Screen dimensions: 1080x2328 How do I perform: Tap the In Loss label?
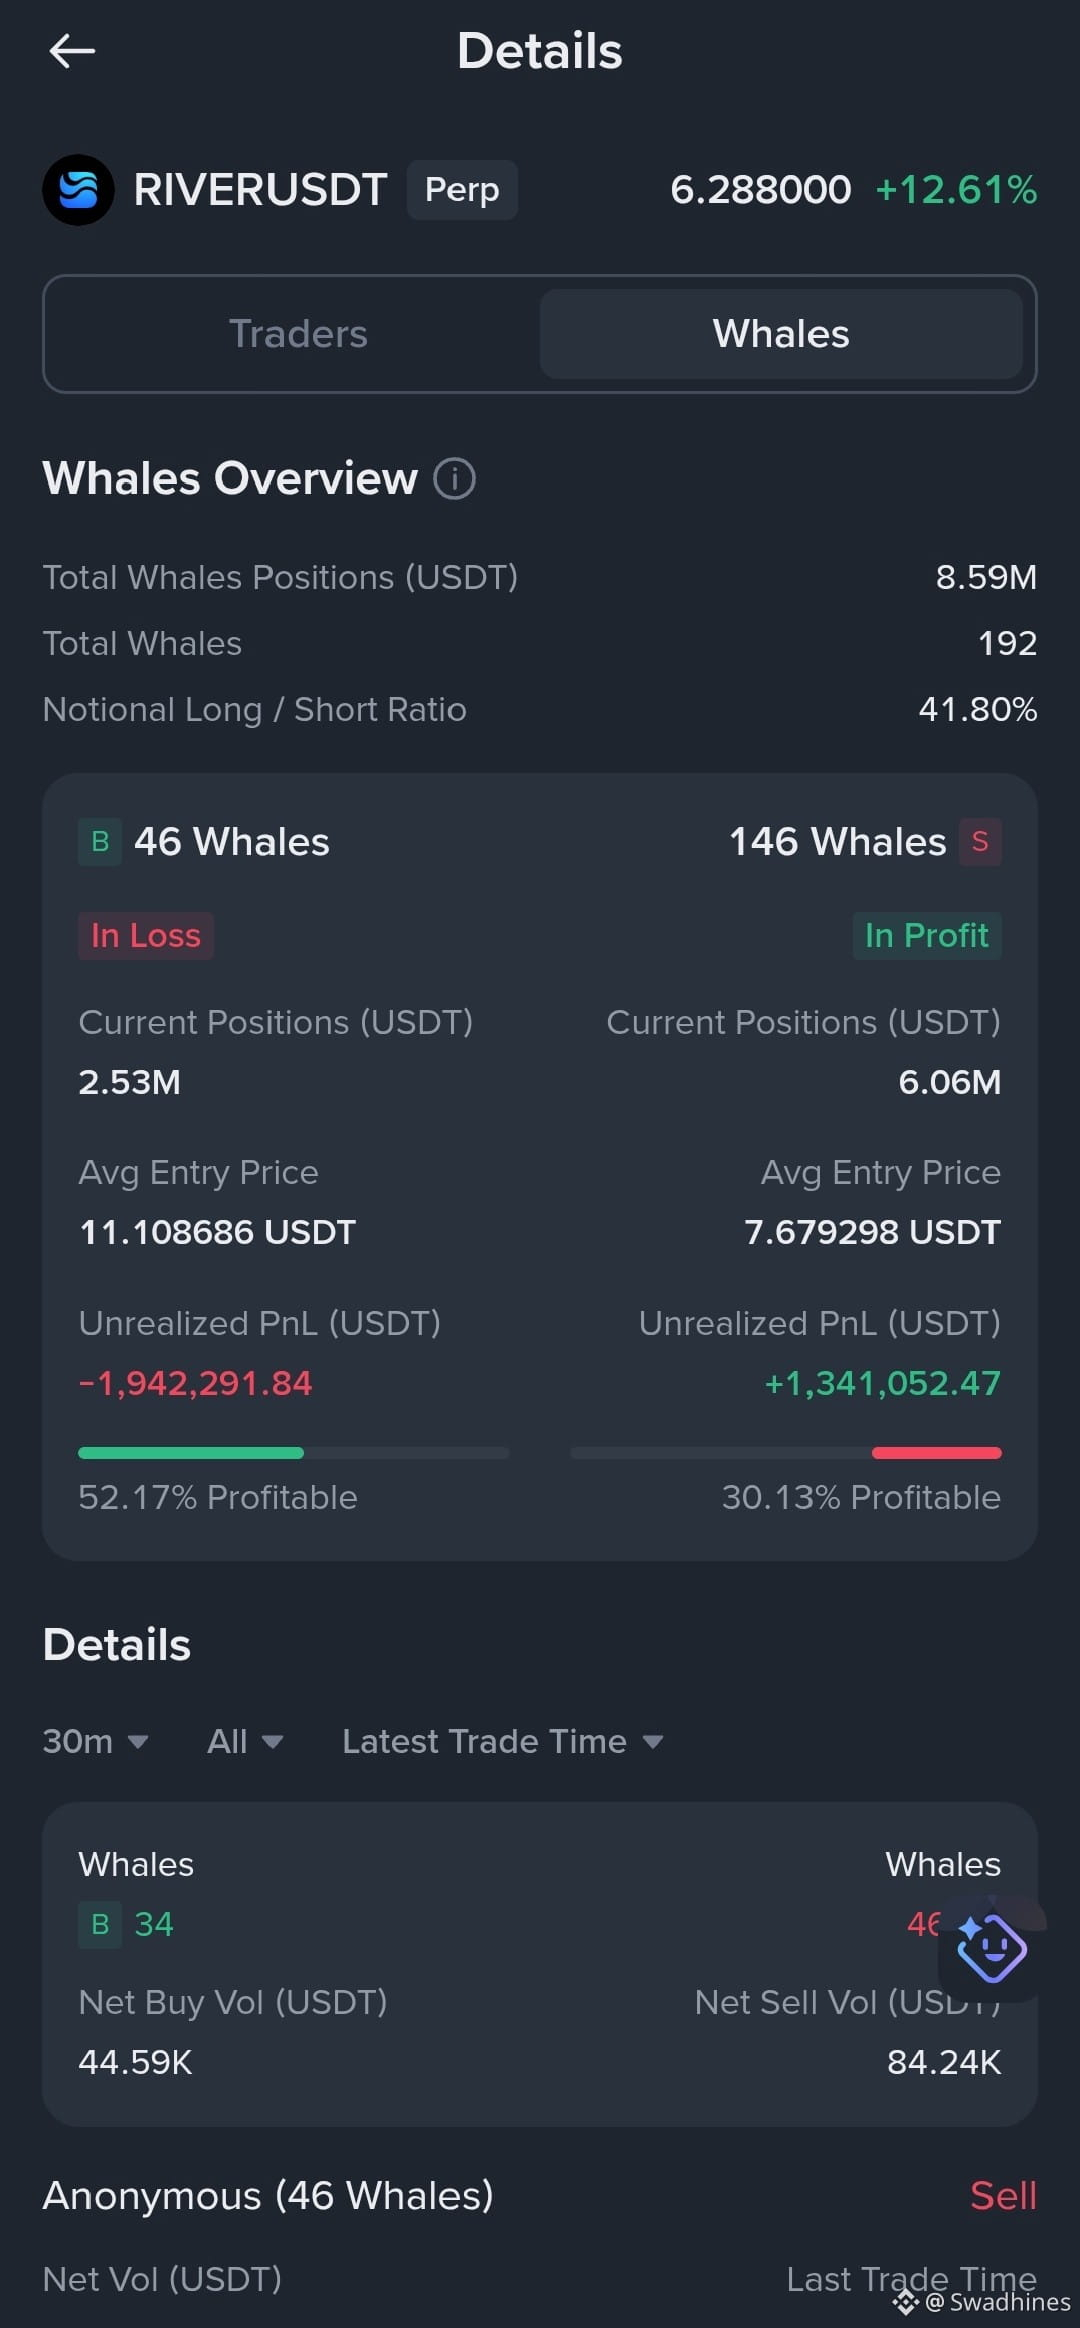(x=146, y=935)
